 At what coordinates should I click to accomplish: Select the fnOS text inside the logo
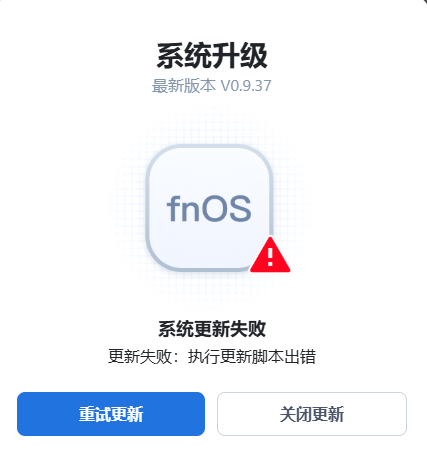[209, 209]
